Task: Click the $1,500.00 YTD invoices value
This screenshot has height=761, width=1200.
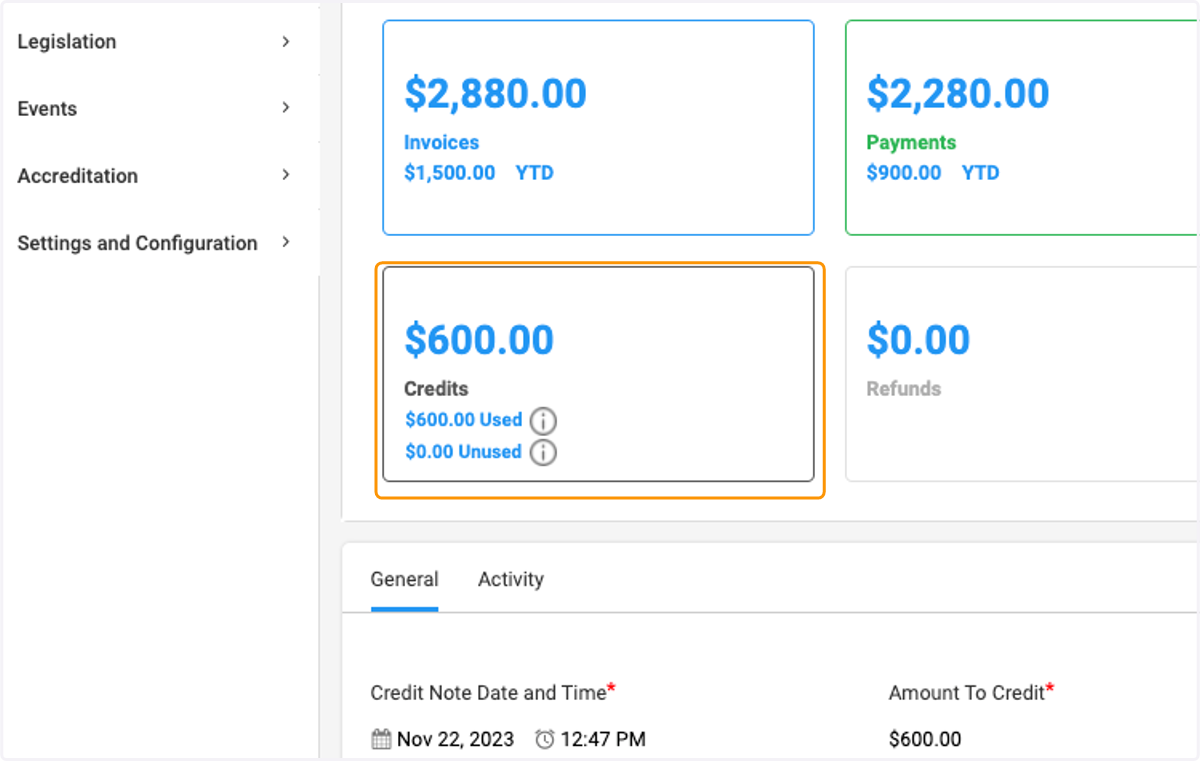Action: 479,173
